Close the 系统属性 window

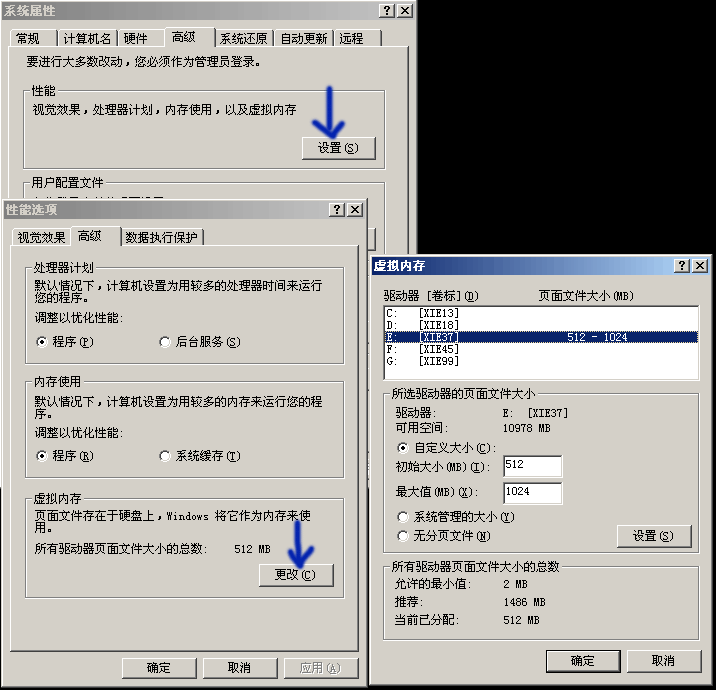coord(404,10)
